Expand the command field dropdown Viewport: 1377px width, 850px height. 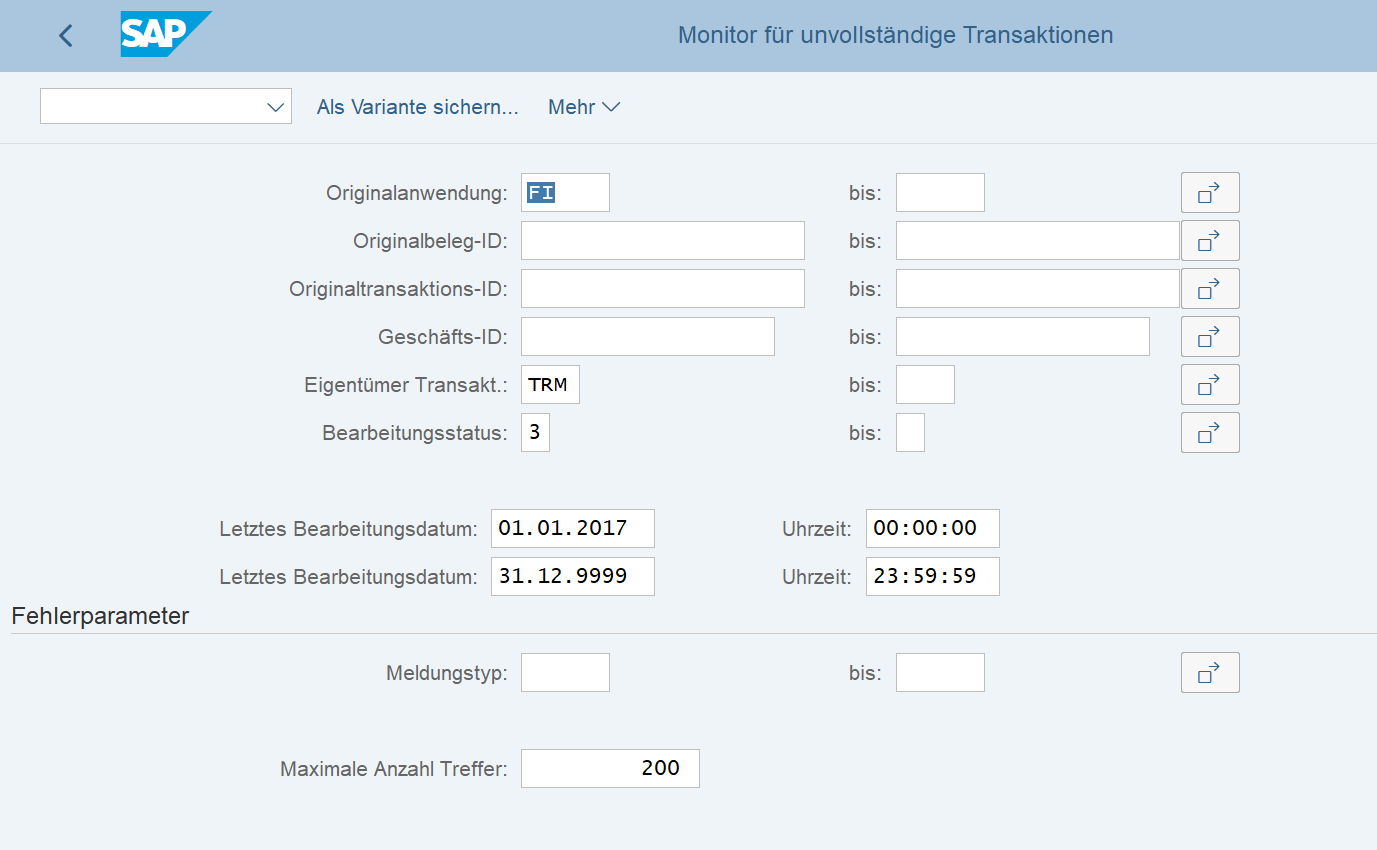pos(276,107)
